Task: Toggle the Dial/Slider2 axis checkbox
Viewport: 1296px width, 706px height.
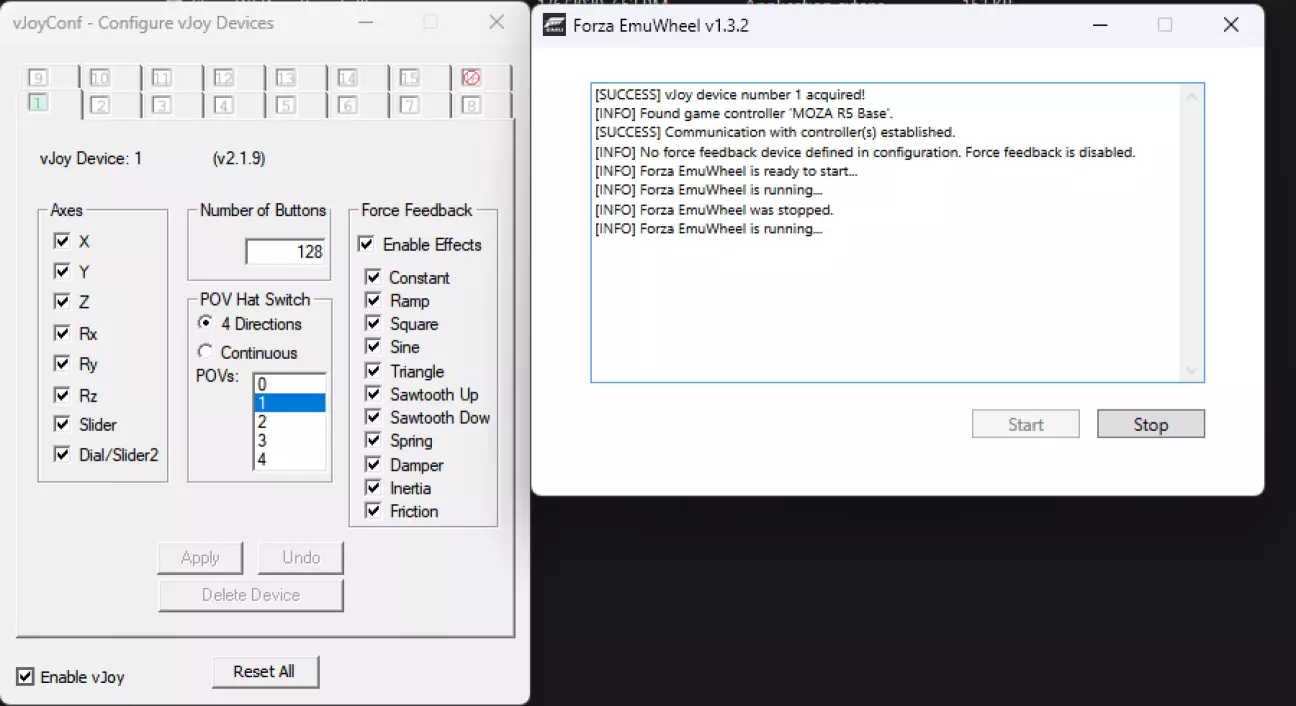Action: pyautogui.click(x=62, y=454)
